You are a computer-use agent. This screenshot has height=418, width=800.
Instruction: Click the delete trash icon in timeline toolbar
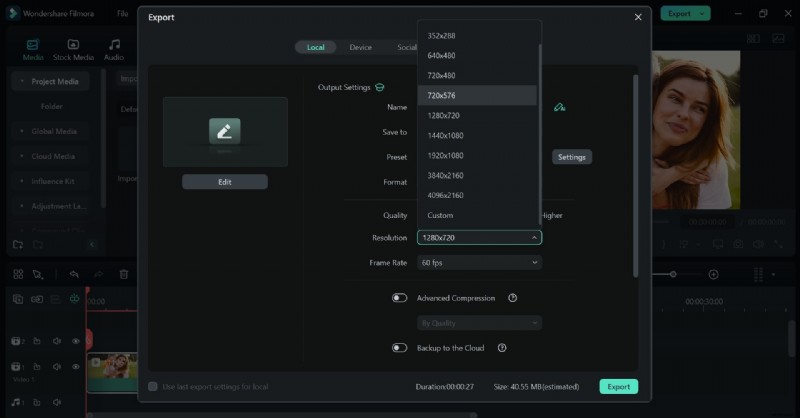[124, 274]
